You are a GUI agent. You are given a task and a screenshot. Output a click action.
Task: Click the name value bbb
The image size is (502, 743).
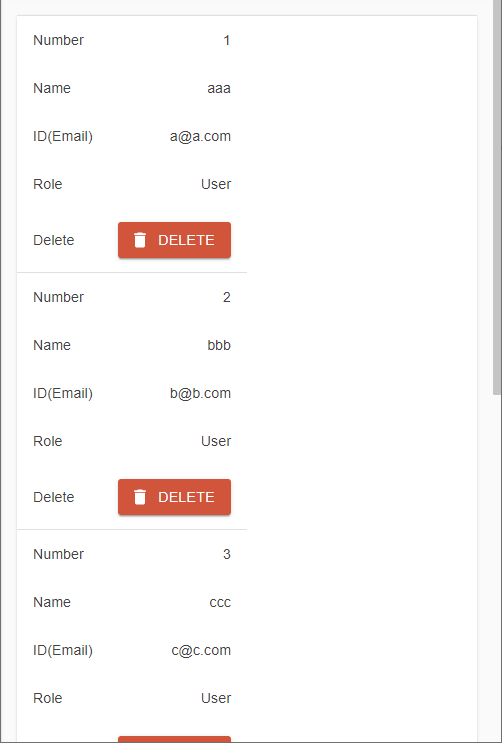[219, 345]
